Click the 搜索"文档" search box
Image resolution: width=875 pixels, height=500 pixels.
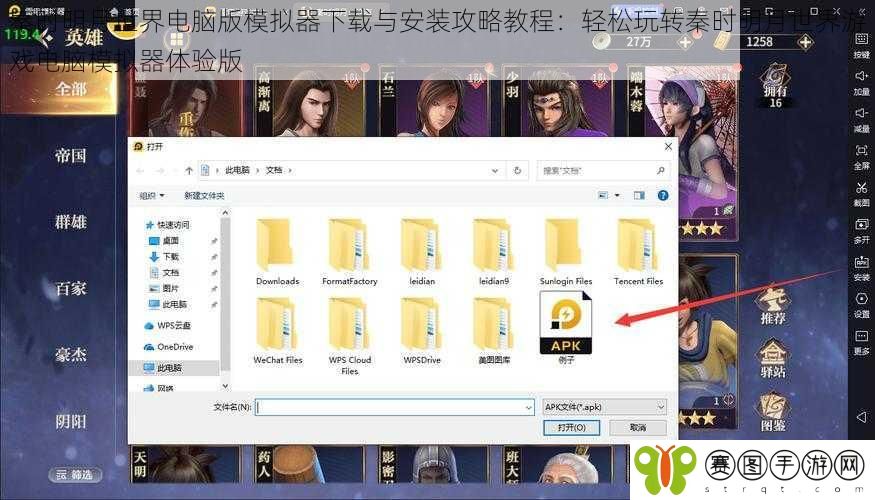coord(603,171)
